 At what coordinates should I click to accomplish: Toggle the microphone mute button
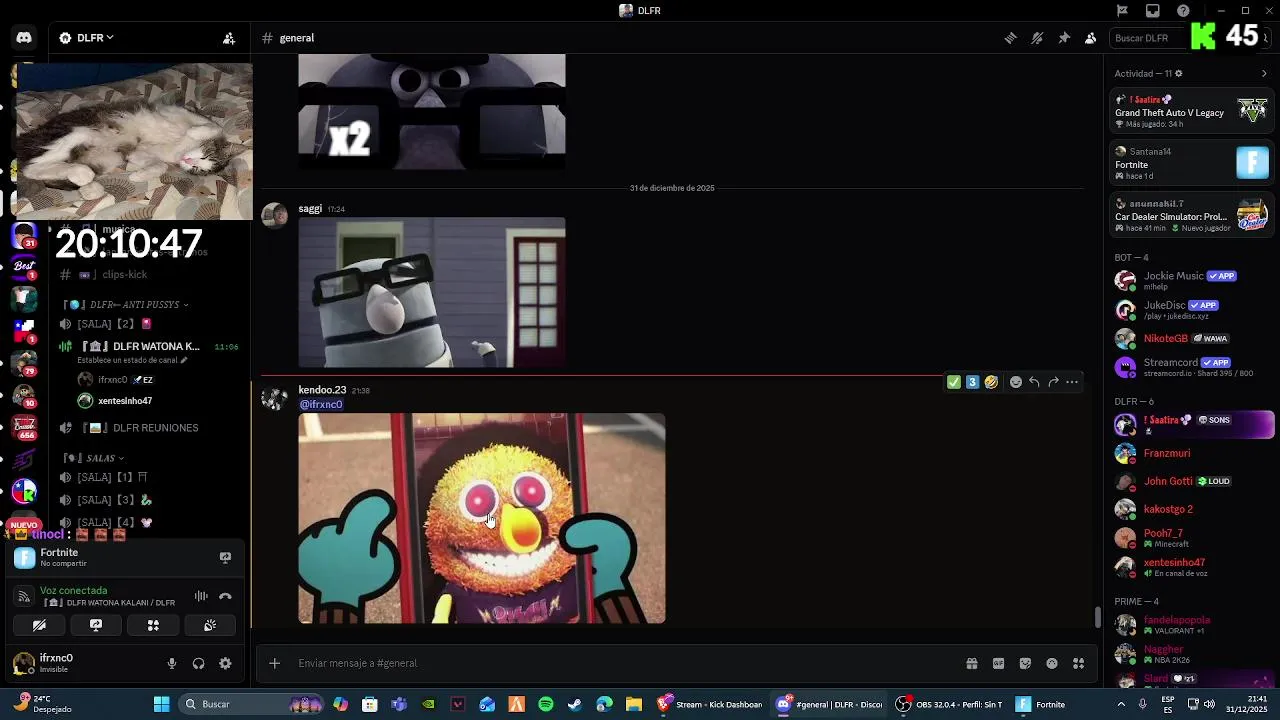172,663
